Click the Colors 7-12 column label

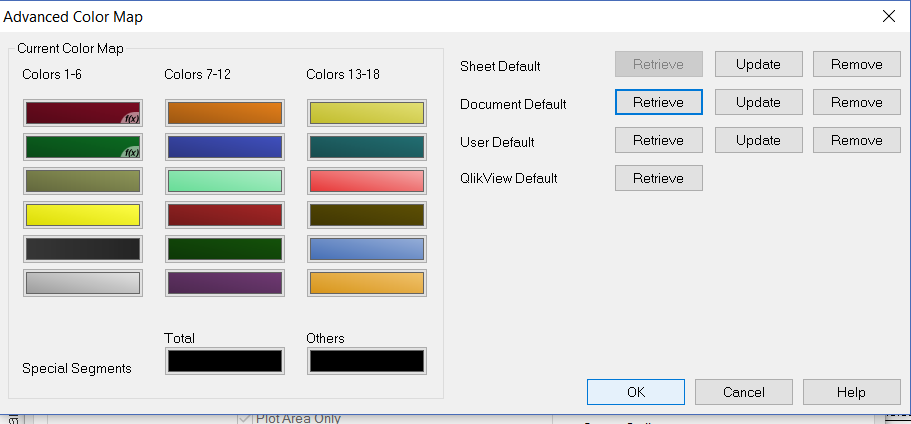point(198,74)
